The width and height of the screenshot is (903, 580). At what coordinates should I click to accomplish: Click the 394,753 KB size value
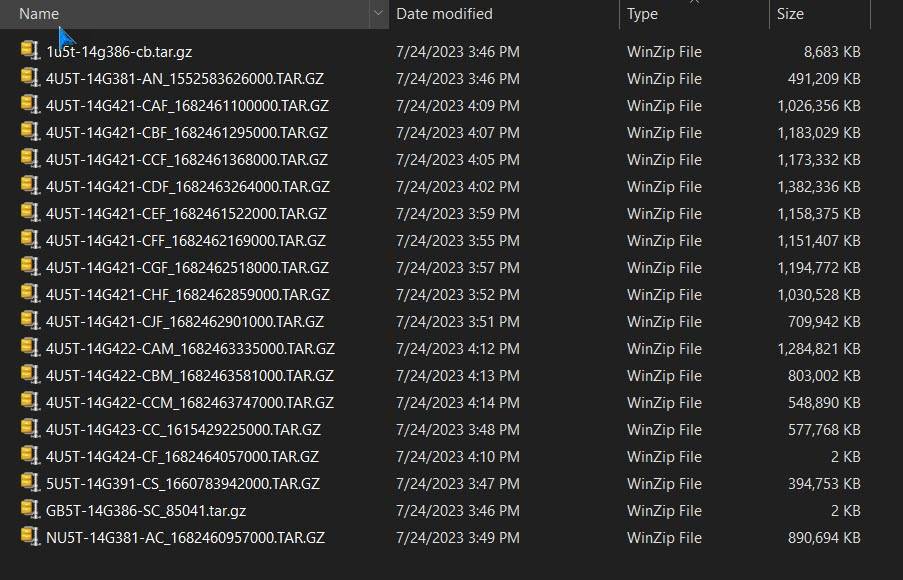[824, 484]
